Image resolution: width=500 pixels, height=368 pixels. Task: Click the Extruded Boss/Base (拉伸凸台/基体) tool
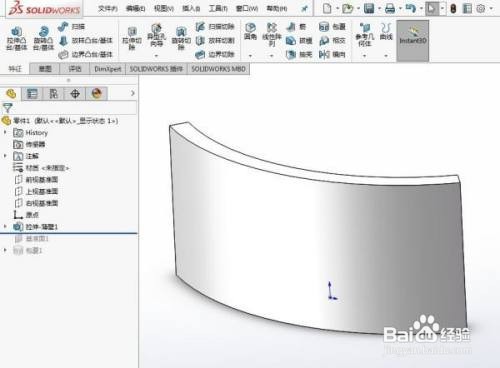pyautogui.click(x=16, y=39)
